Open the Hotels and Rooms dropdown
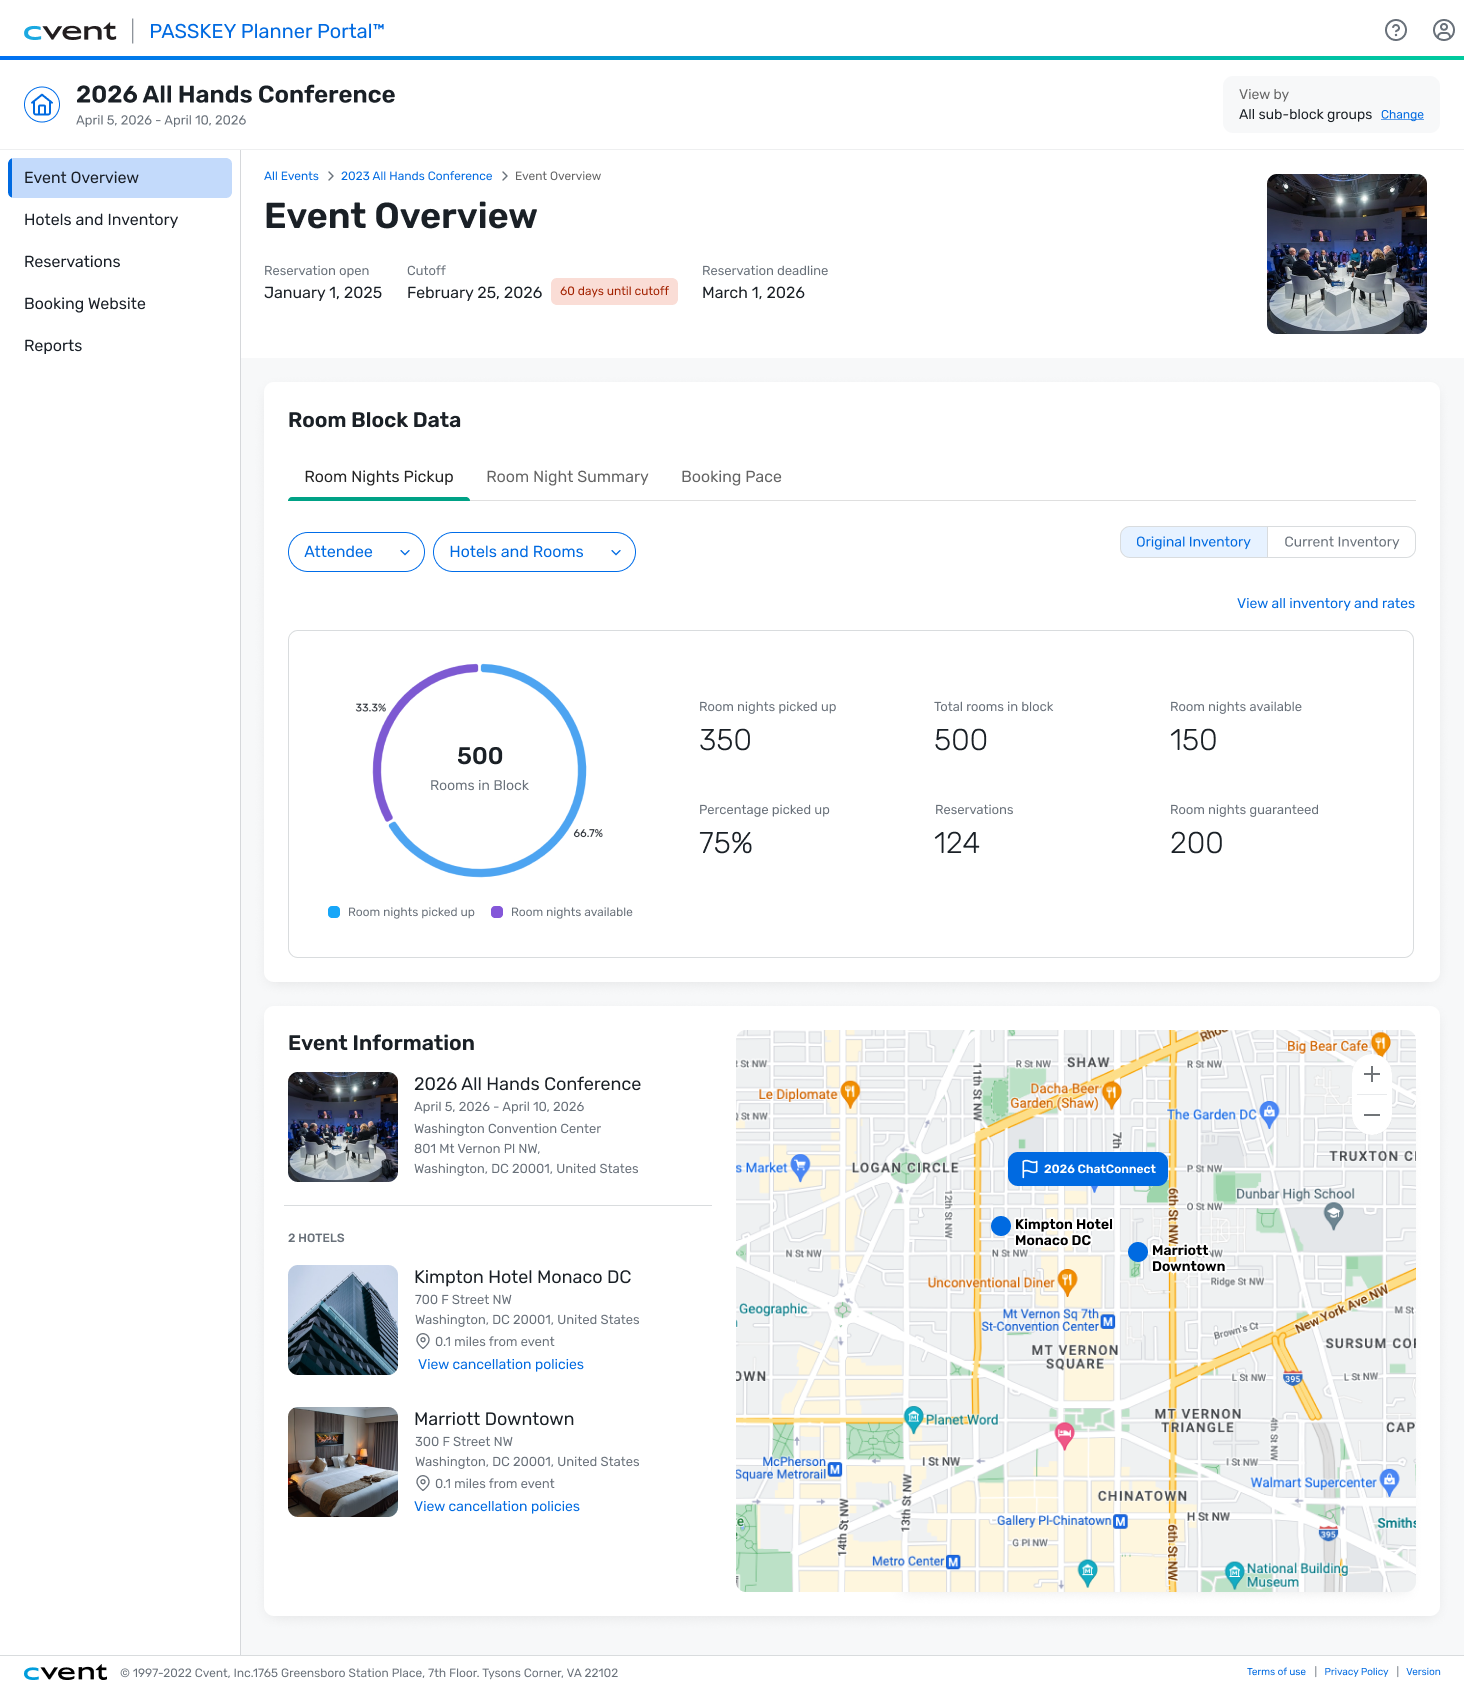The image size is (1464, 1689). pos(534,552)
